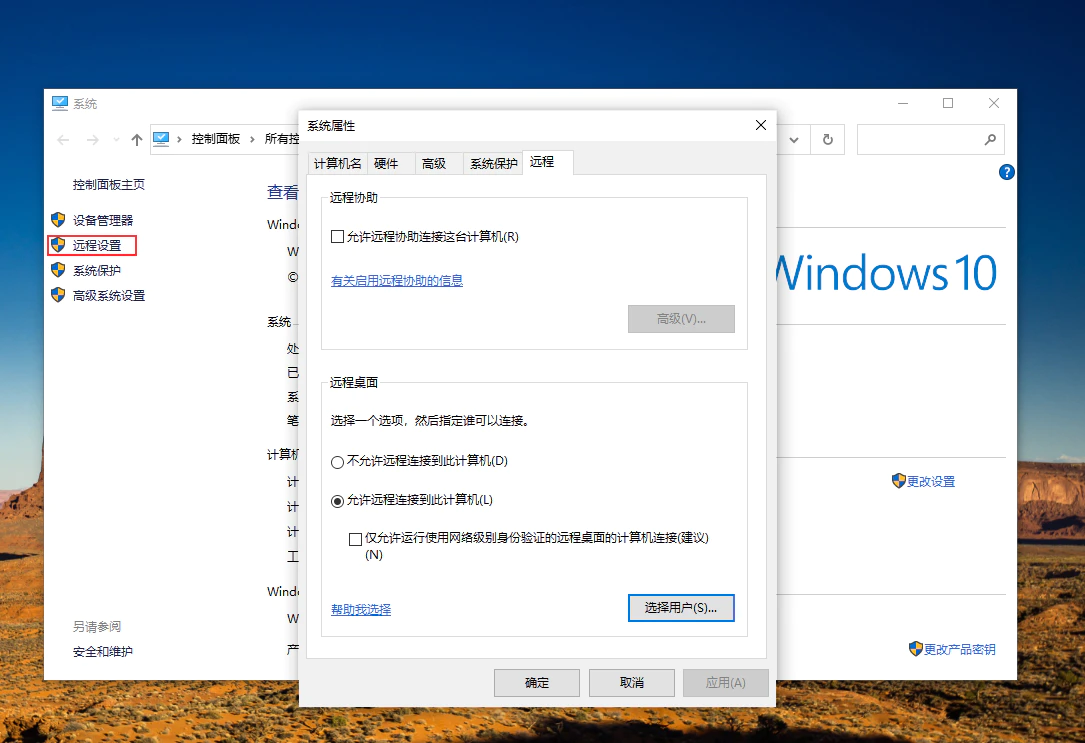This screenshot has height=743, width=1085.
Task: Expand the breadcrumb chevron after 控制面板
Action: [251, 139]
